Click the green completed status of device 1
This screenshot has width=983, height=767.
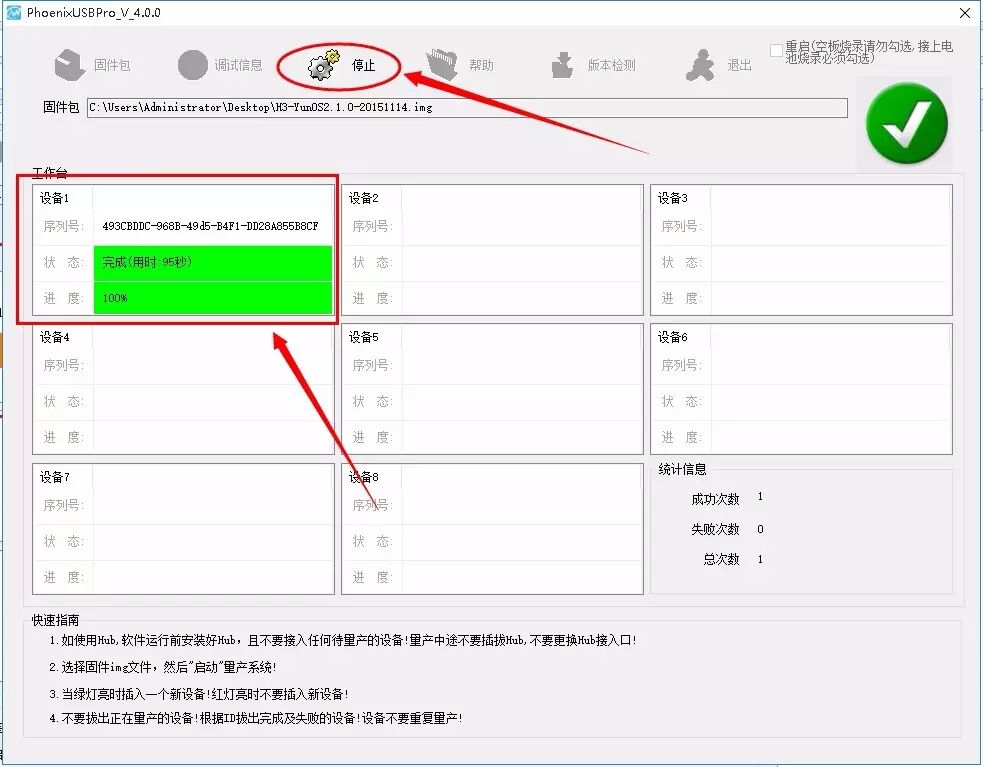(212, 262)
